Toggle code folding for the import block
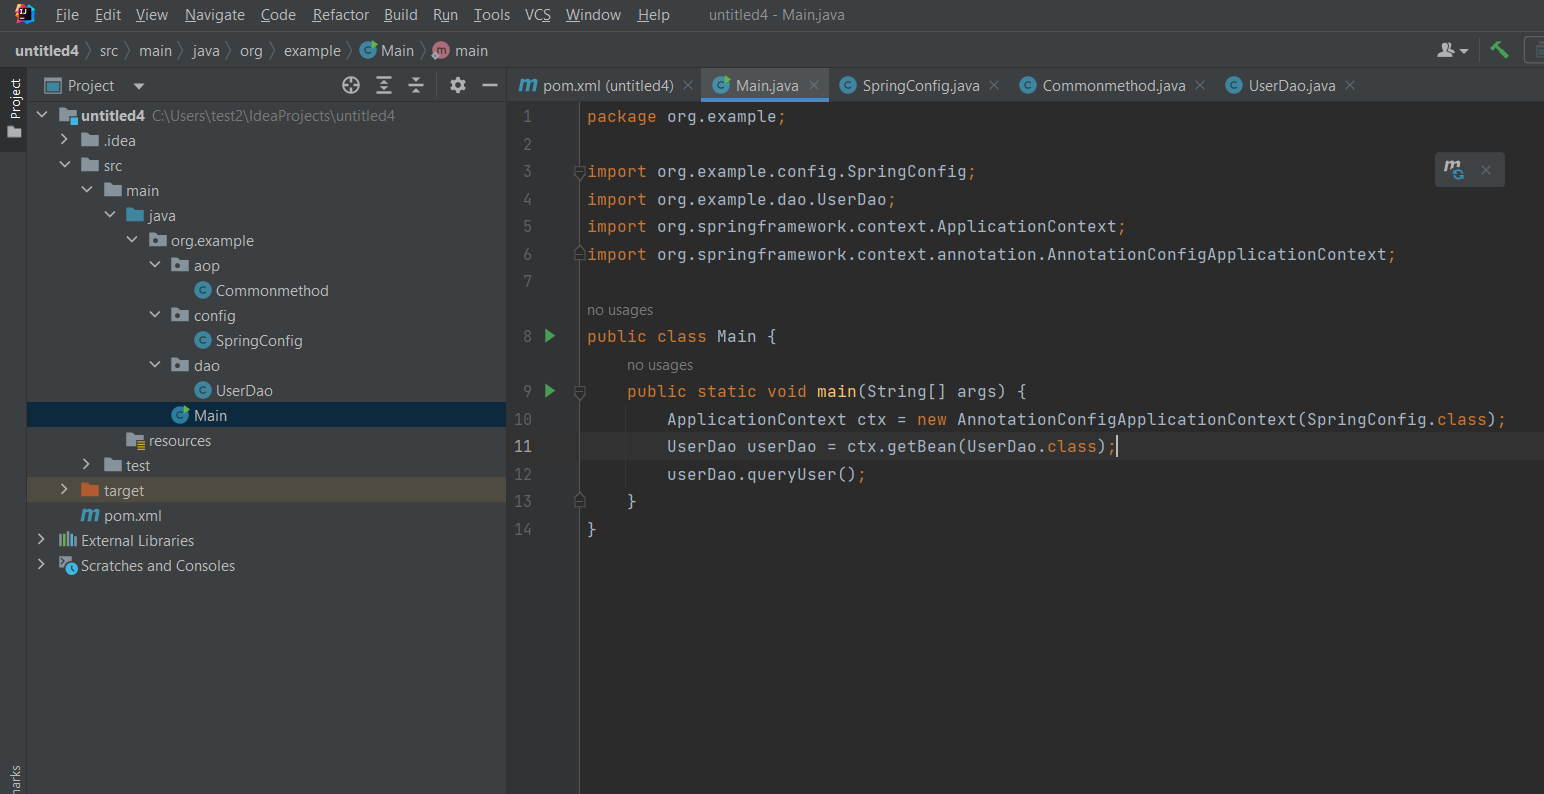1544x794 pixels. (x=579, y=172)
